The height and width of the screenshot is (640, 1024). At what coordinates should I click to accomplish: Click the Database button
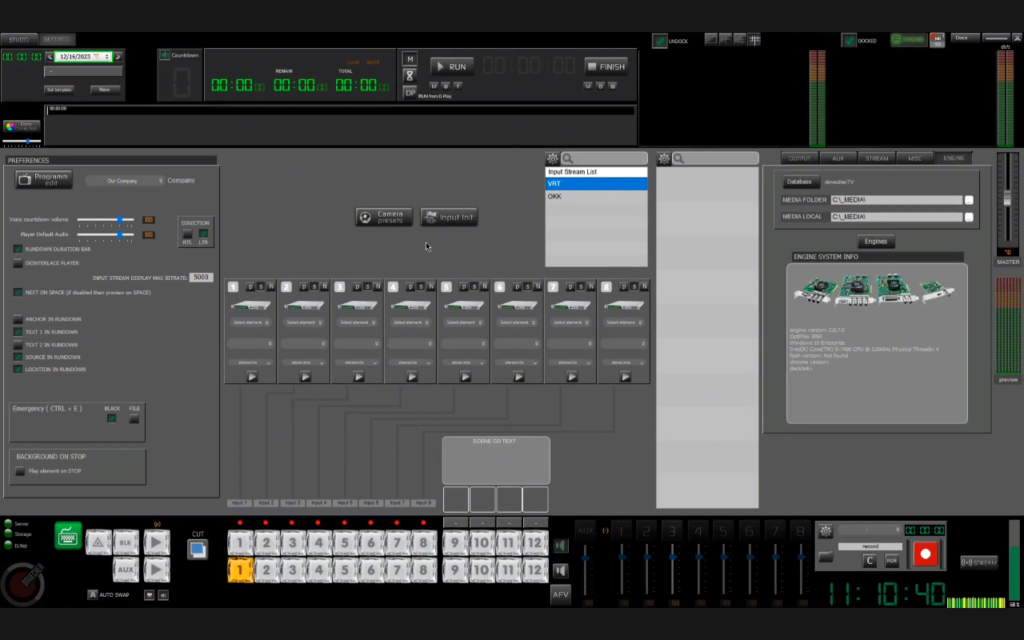click(799, 182)
